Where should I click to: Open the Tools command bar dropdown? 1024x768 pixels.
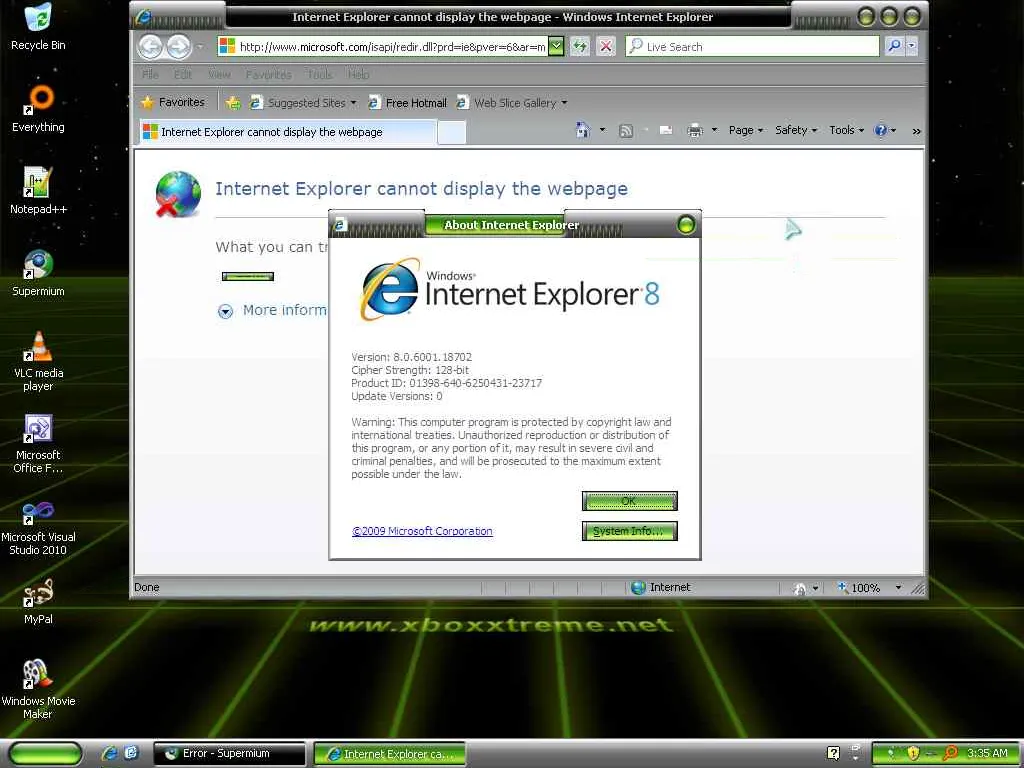pyautogui.click(x=846, y=131)
